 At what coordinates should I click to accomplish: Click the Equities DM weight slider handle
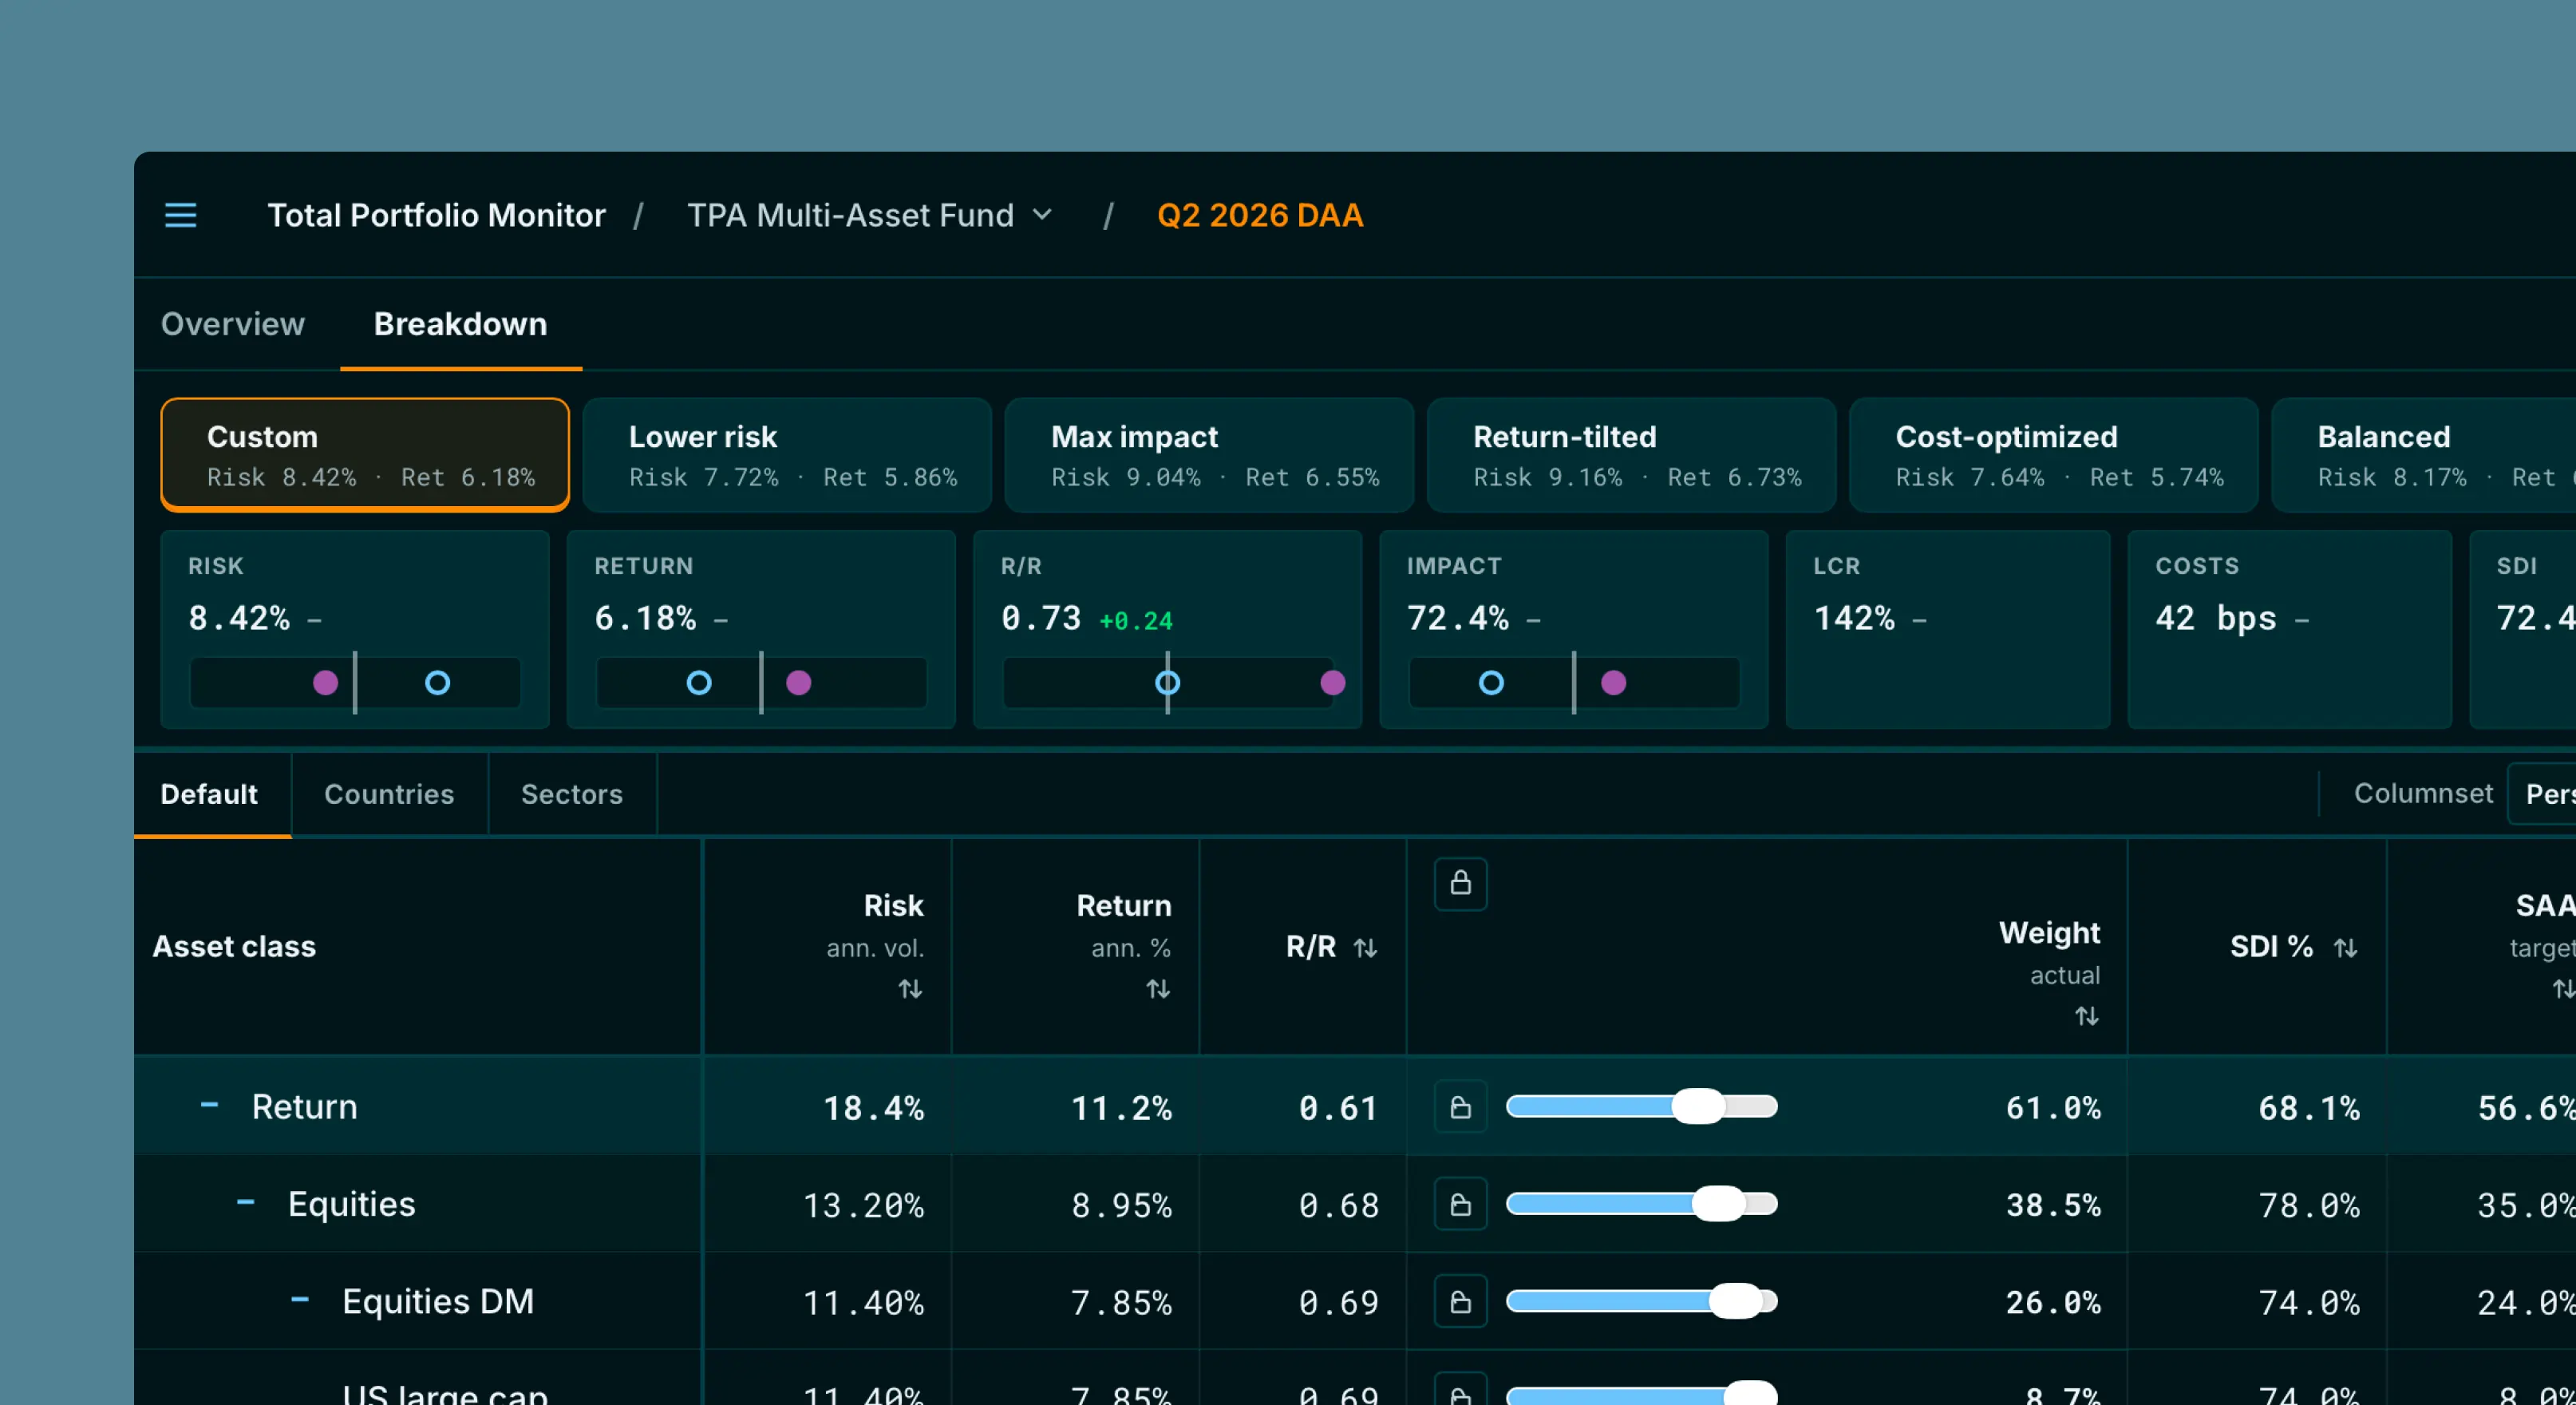pos(1735,1300)
